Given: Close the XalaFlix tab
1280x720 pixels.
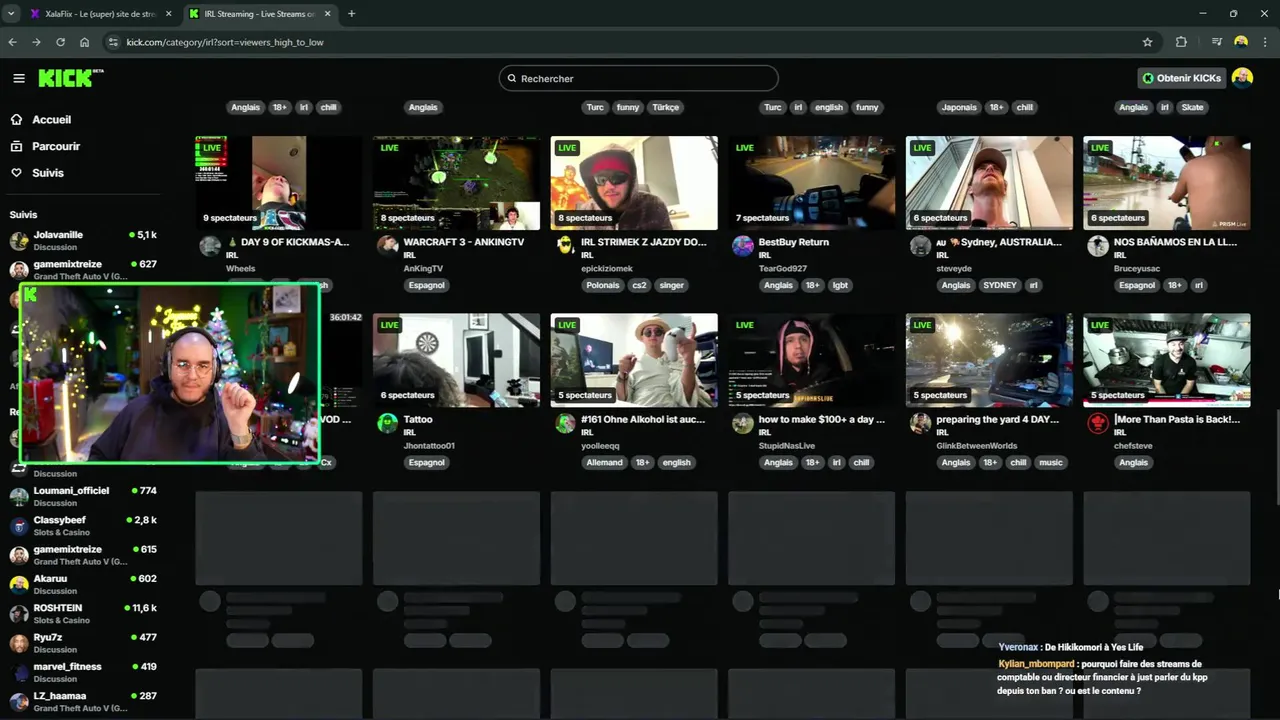Looking at the screenshot, I should point(168,14).
